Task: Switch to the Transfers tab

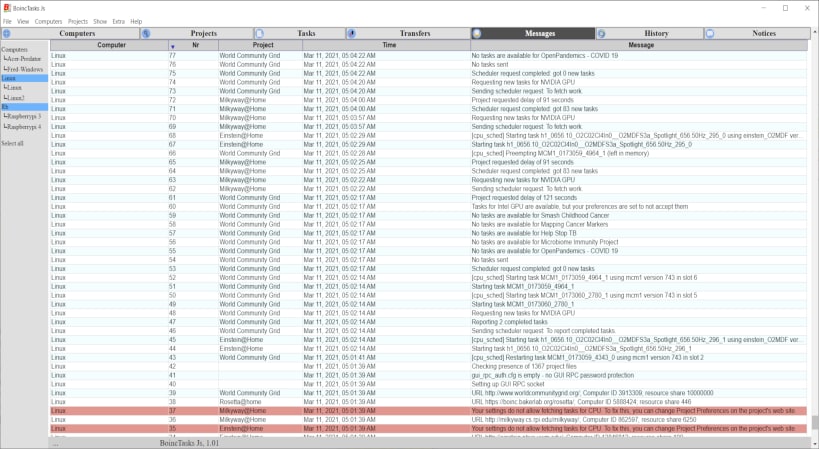Action: tap(408, 33)
